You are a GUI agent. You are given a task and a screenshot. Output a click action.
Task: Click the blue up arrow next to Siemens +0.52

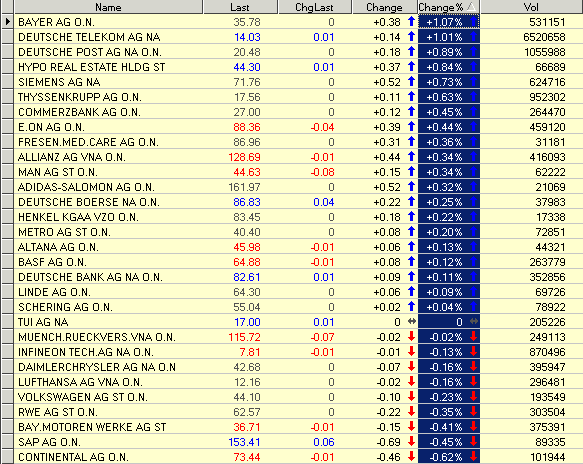[411, 81]
